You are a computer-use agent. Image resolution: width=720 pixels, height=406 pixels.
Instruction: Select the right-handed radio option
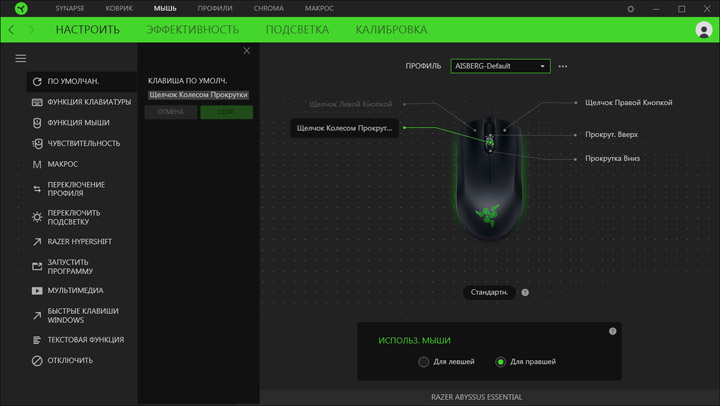[501, 362]
